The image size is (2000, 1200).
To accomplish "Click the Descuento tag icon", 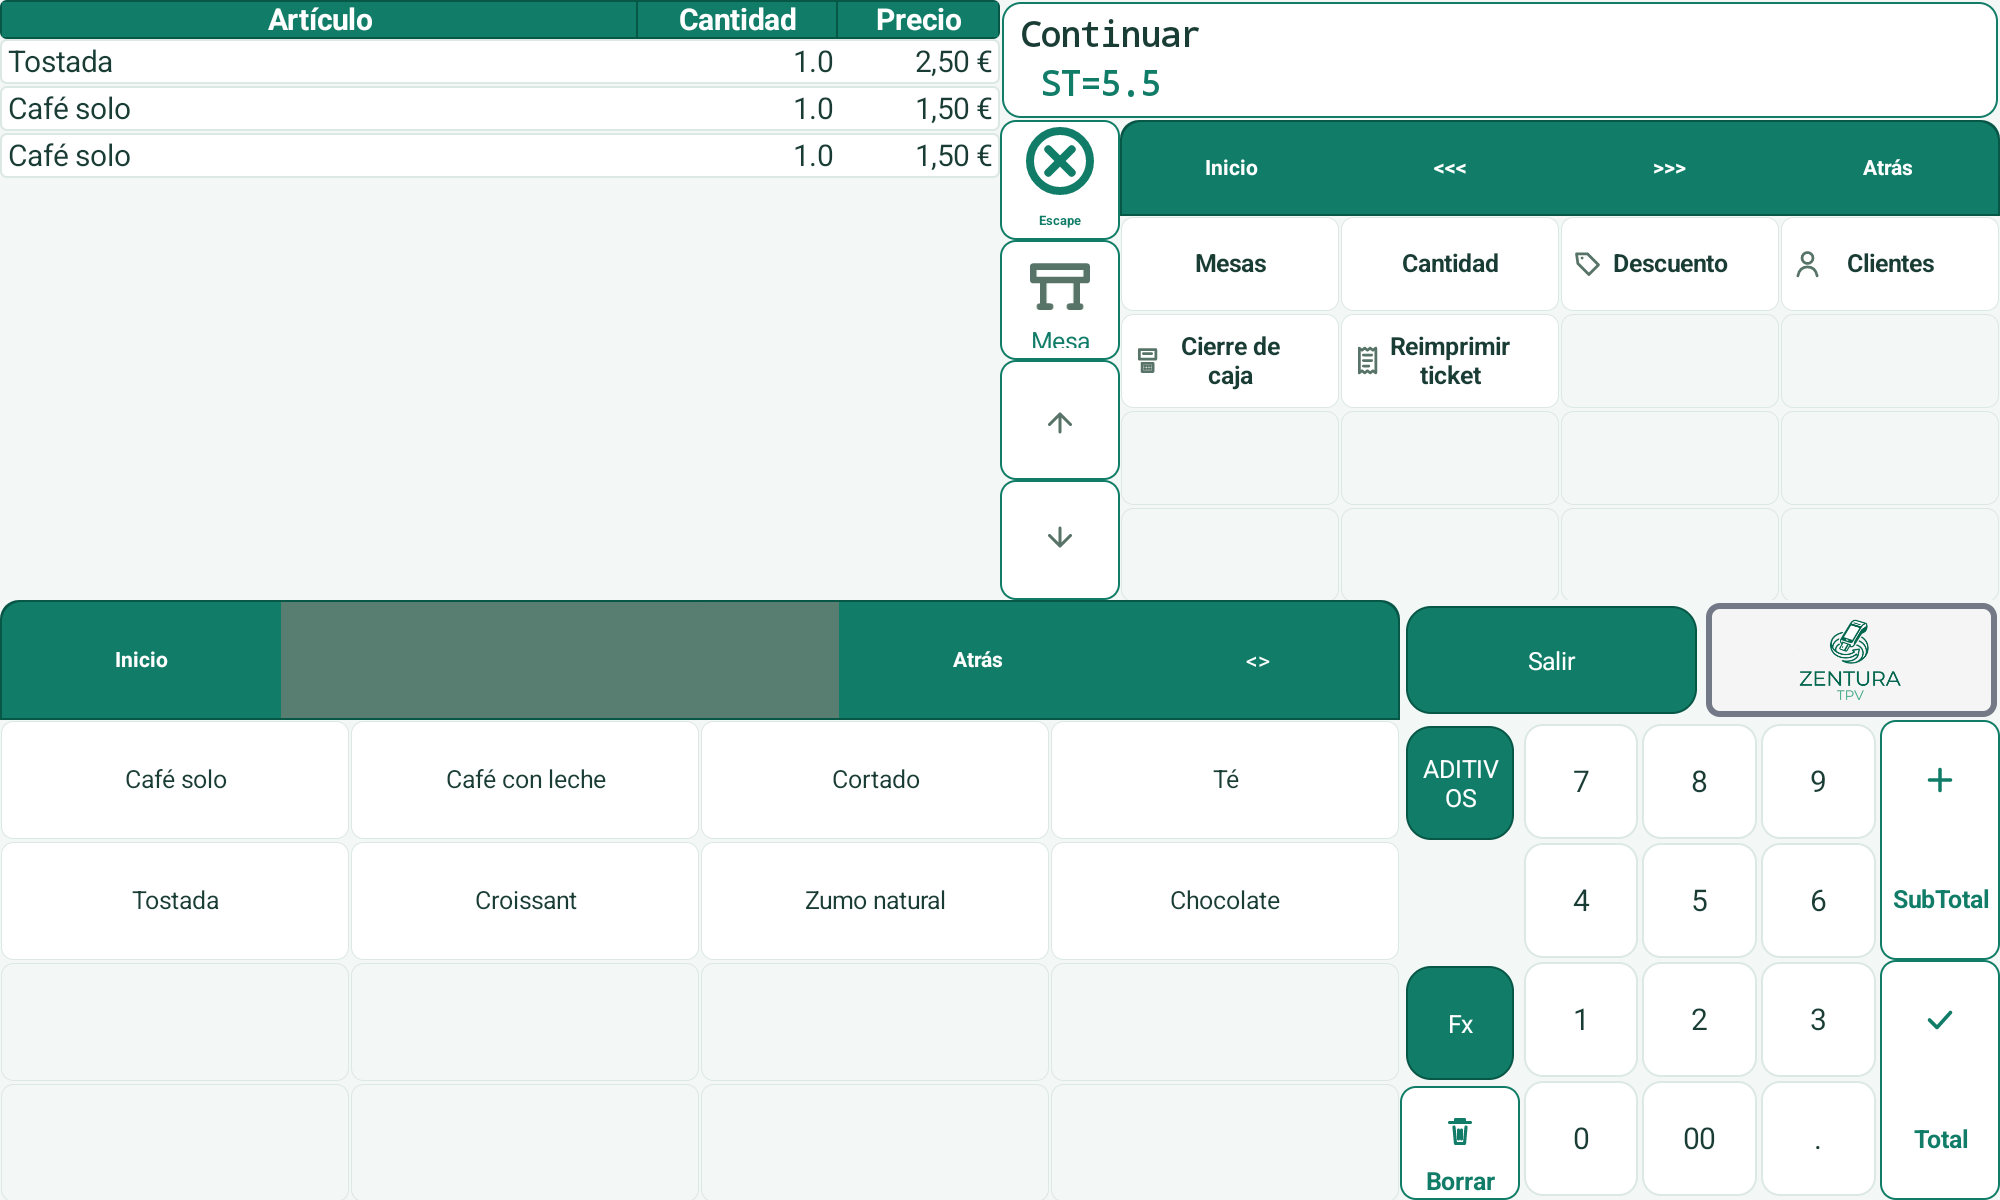I will [x=1587, y=264].
